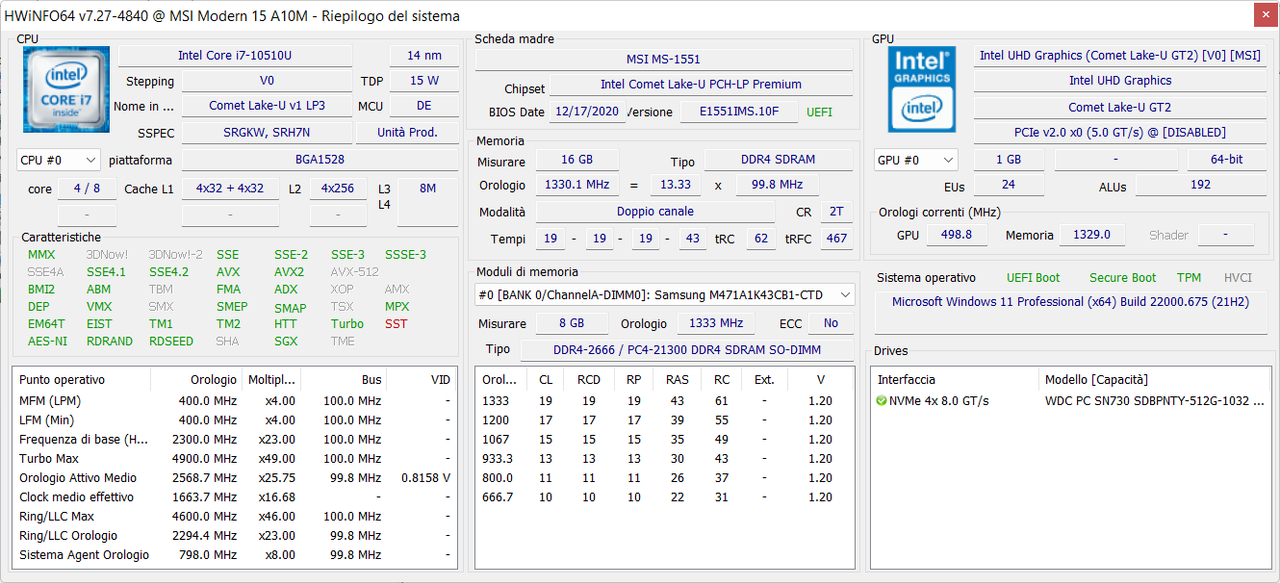Screen dimensions: 1280x583
Task: Select the MFM (LPM) operating point row
Action: (235, 401)
